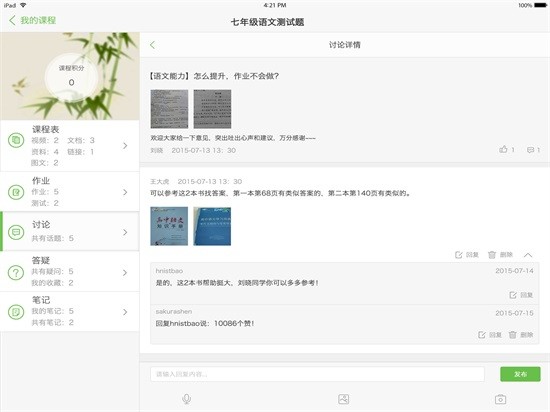Viewport: 550px width, 412px height.
Task: Open first attached photo in the question
Action: coord(169,109)
